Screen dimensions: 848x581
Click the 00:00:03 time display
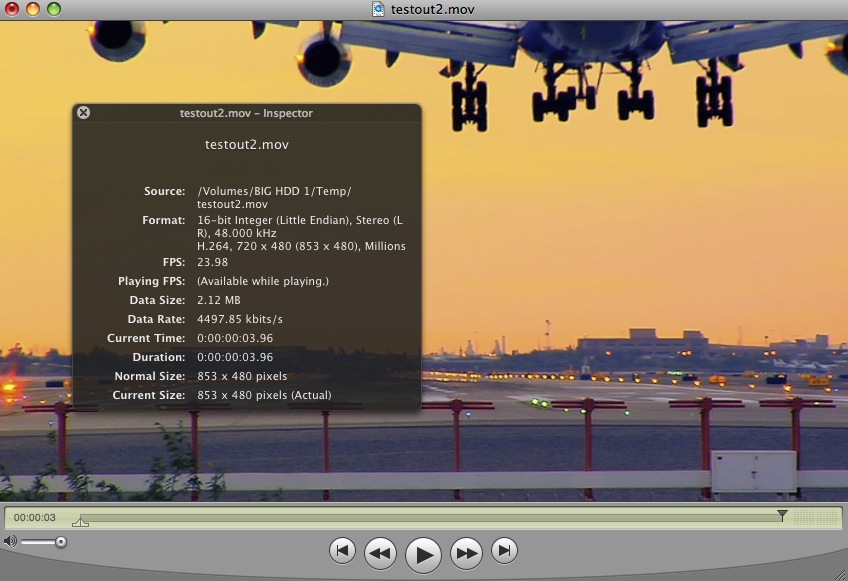pyautogui.click(x=35, y=518)
